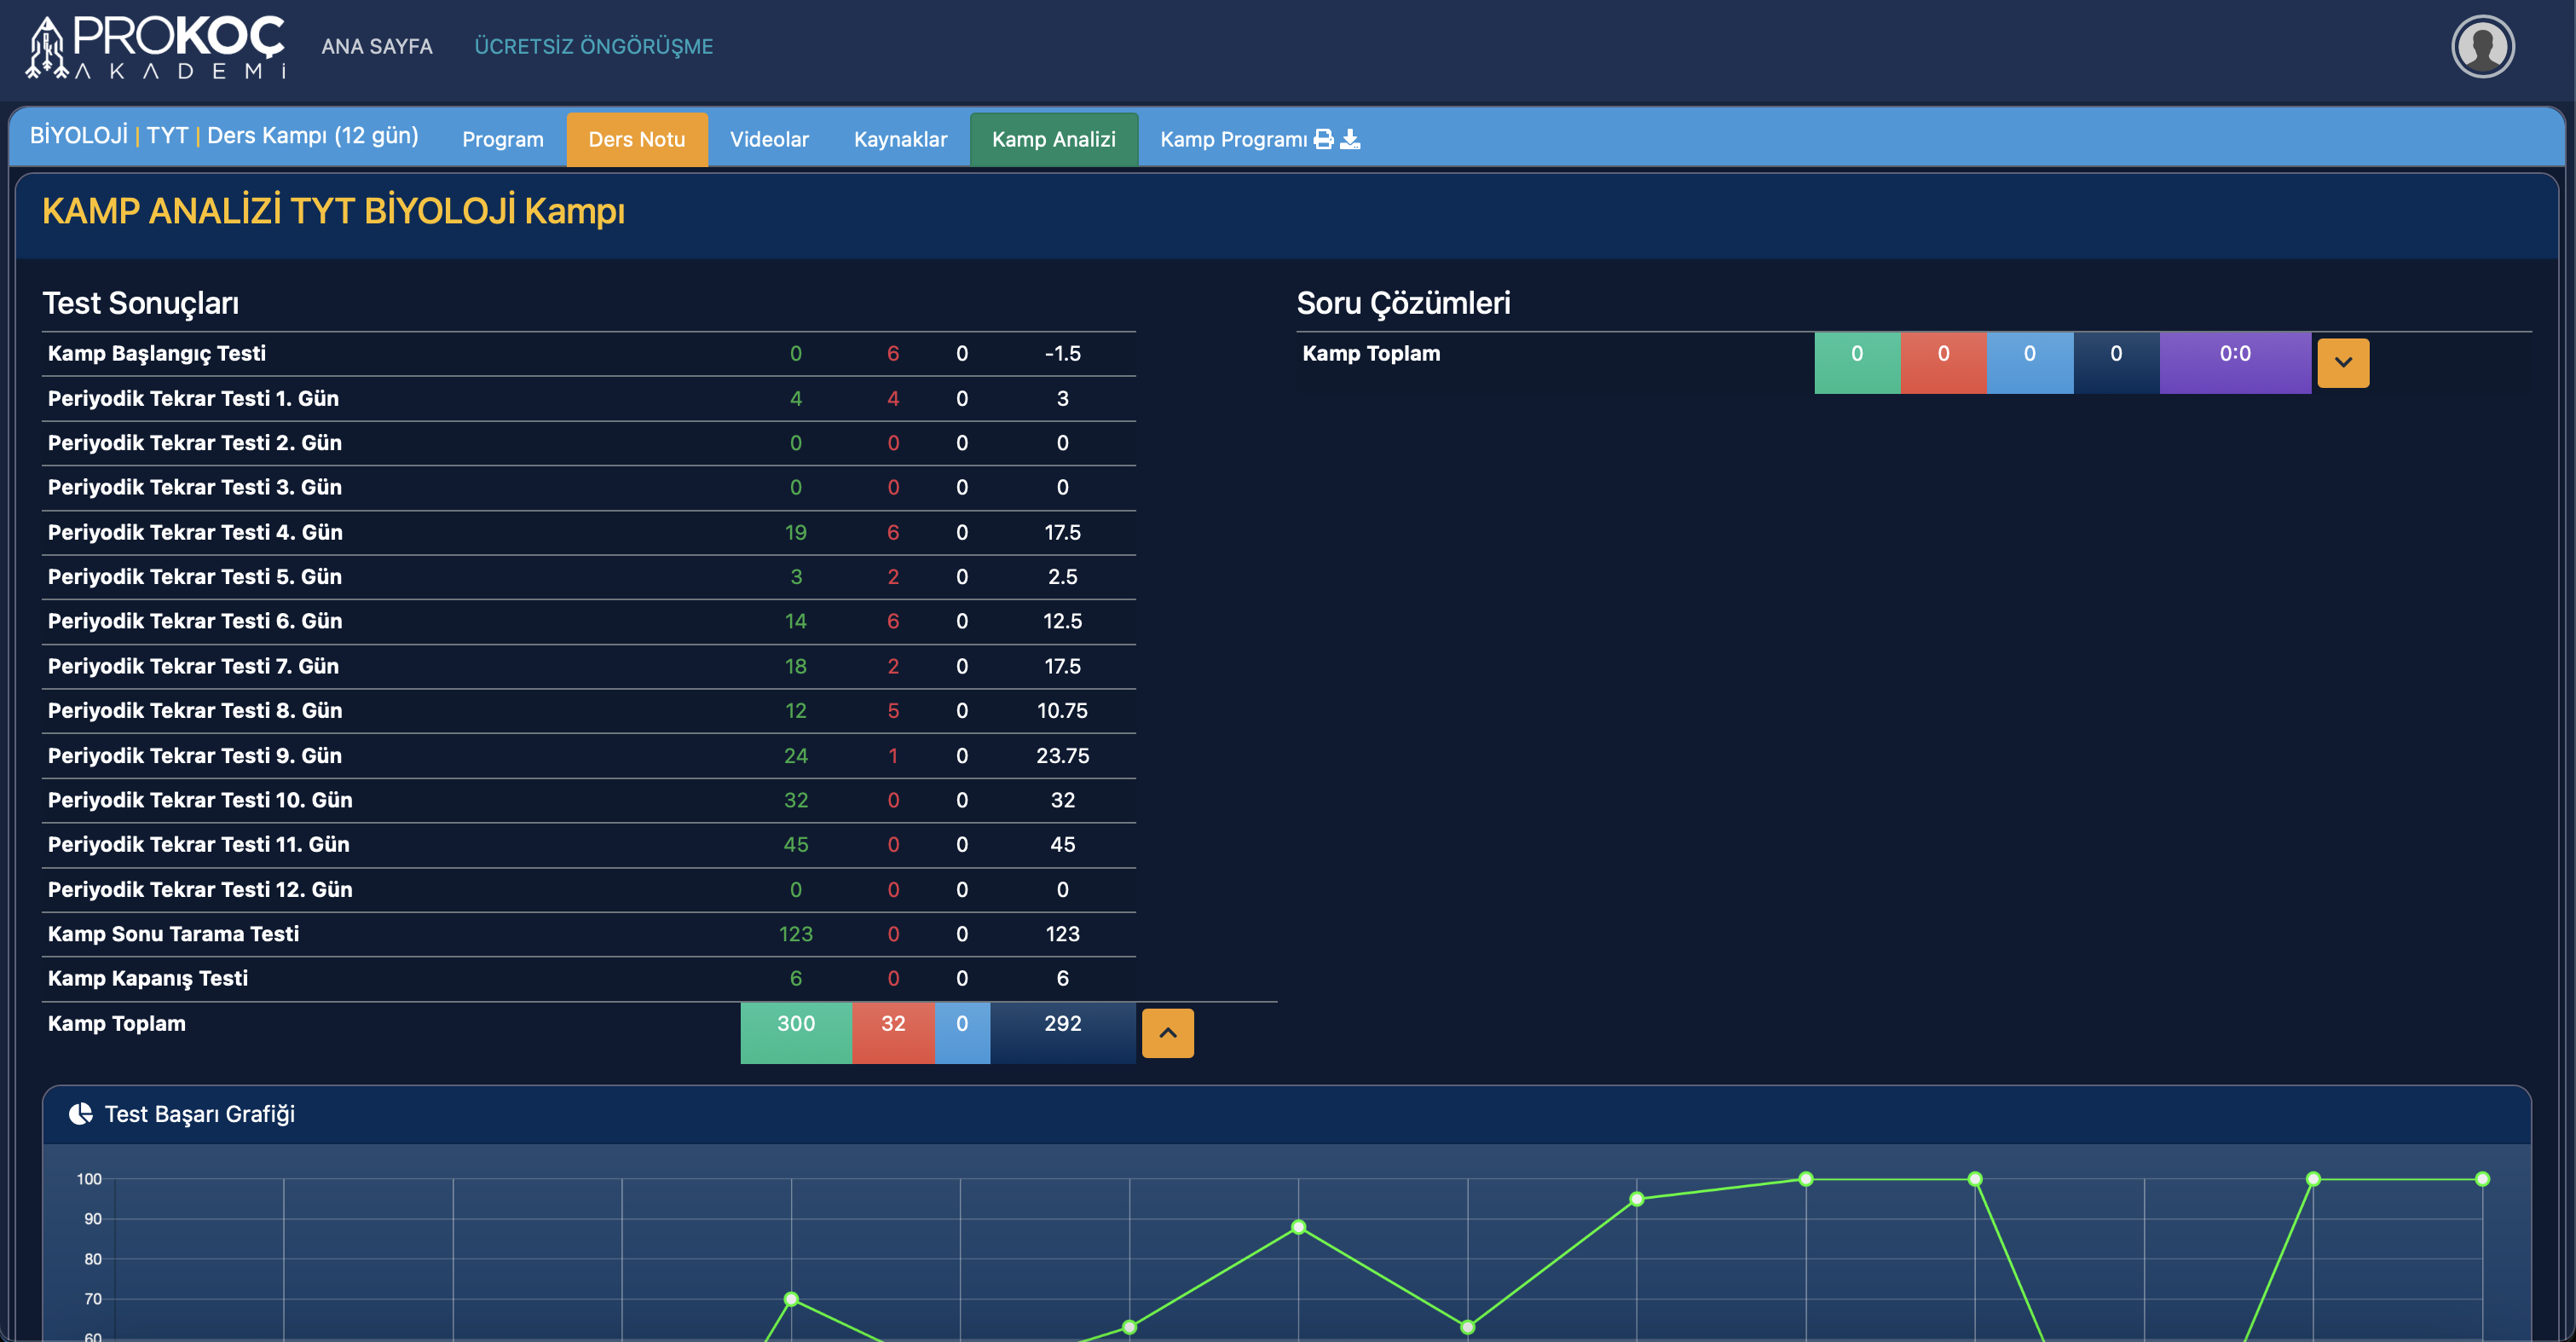Go to the Kaynaklar tab

click(x=899, y=139)
